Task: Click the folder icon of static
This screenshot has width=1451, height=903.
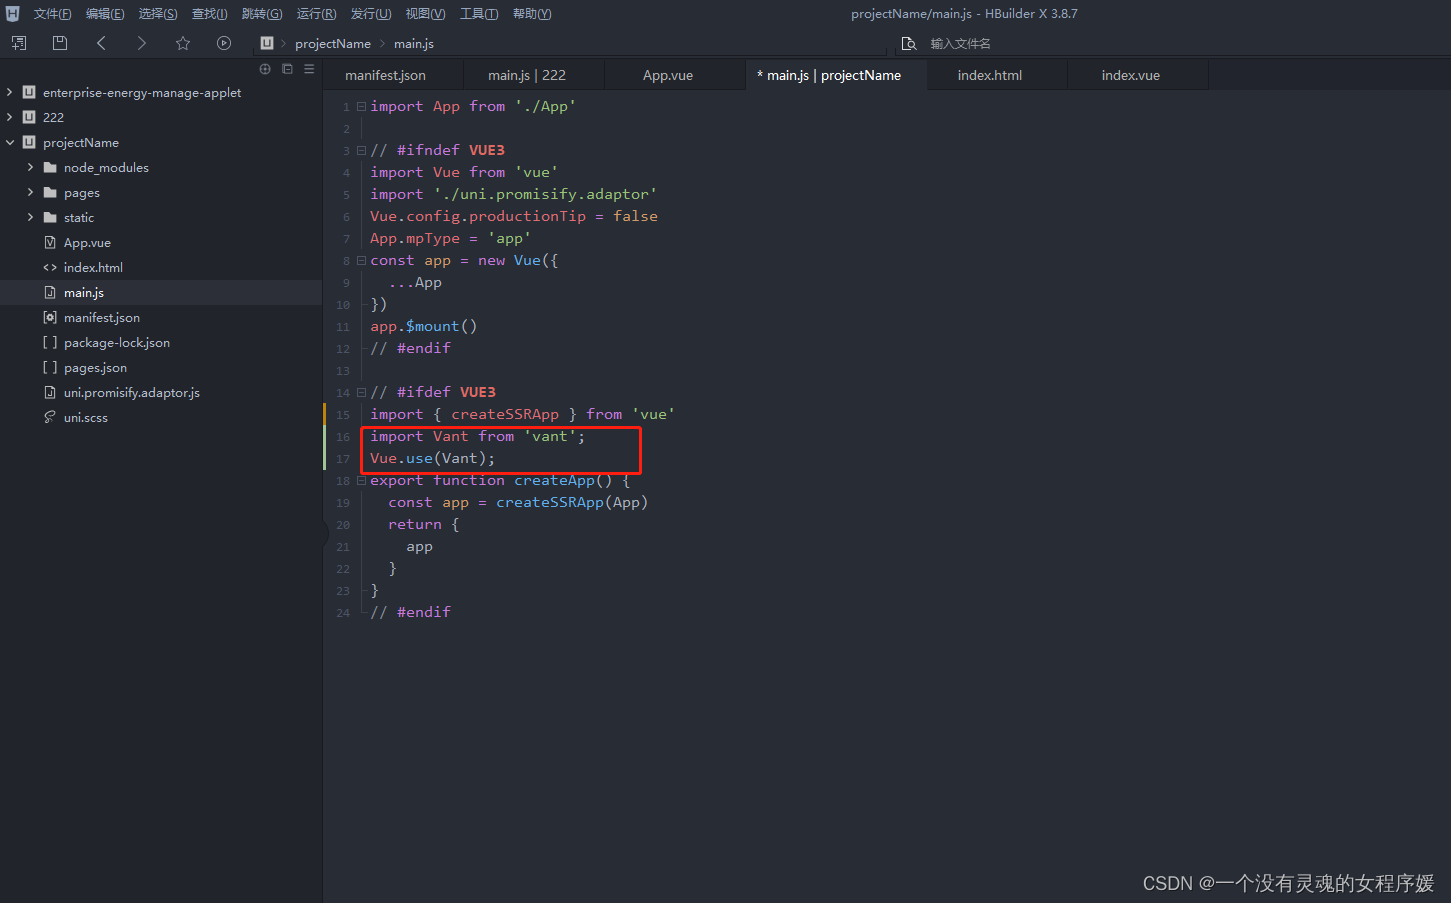Action: pos(50,217)
